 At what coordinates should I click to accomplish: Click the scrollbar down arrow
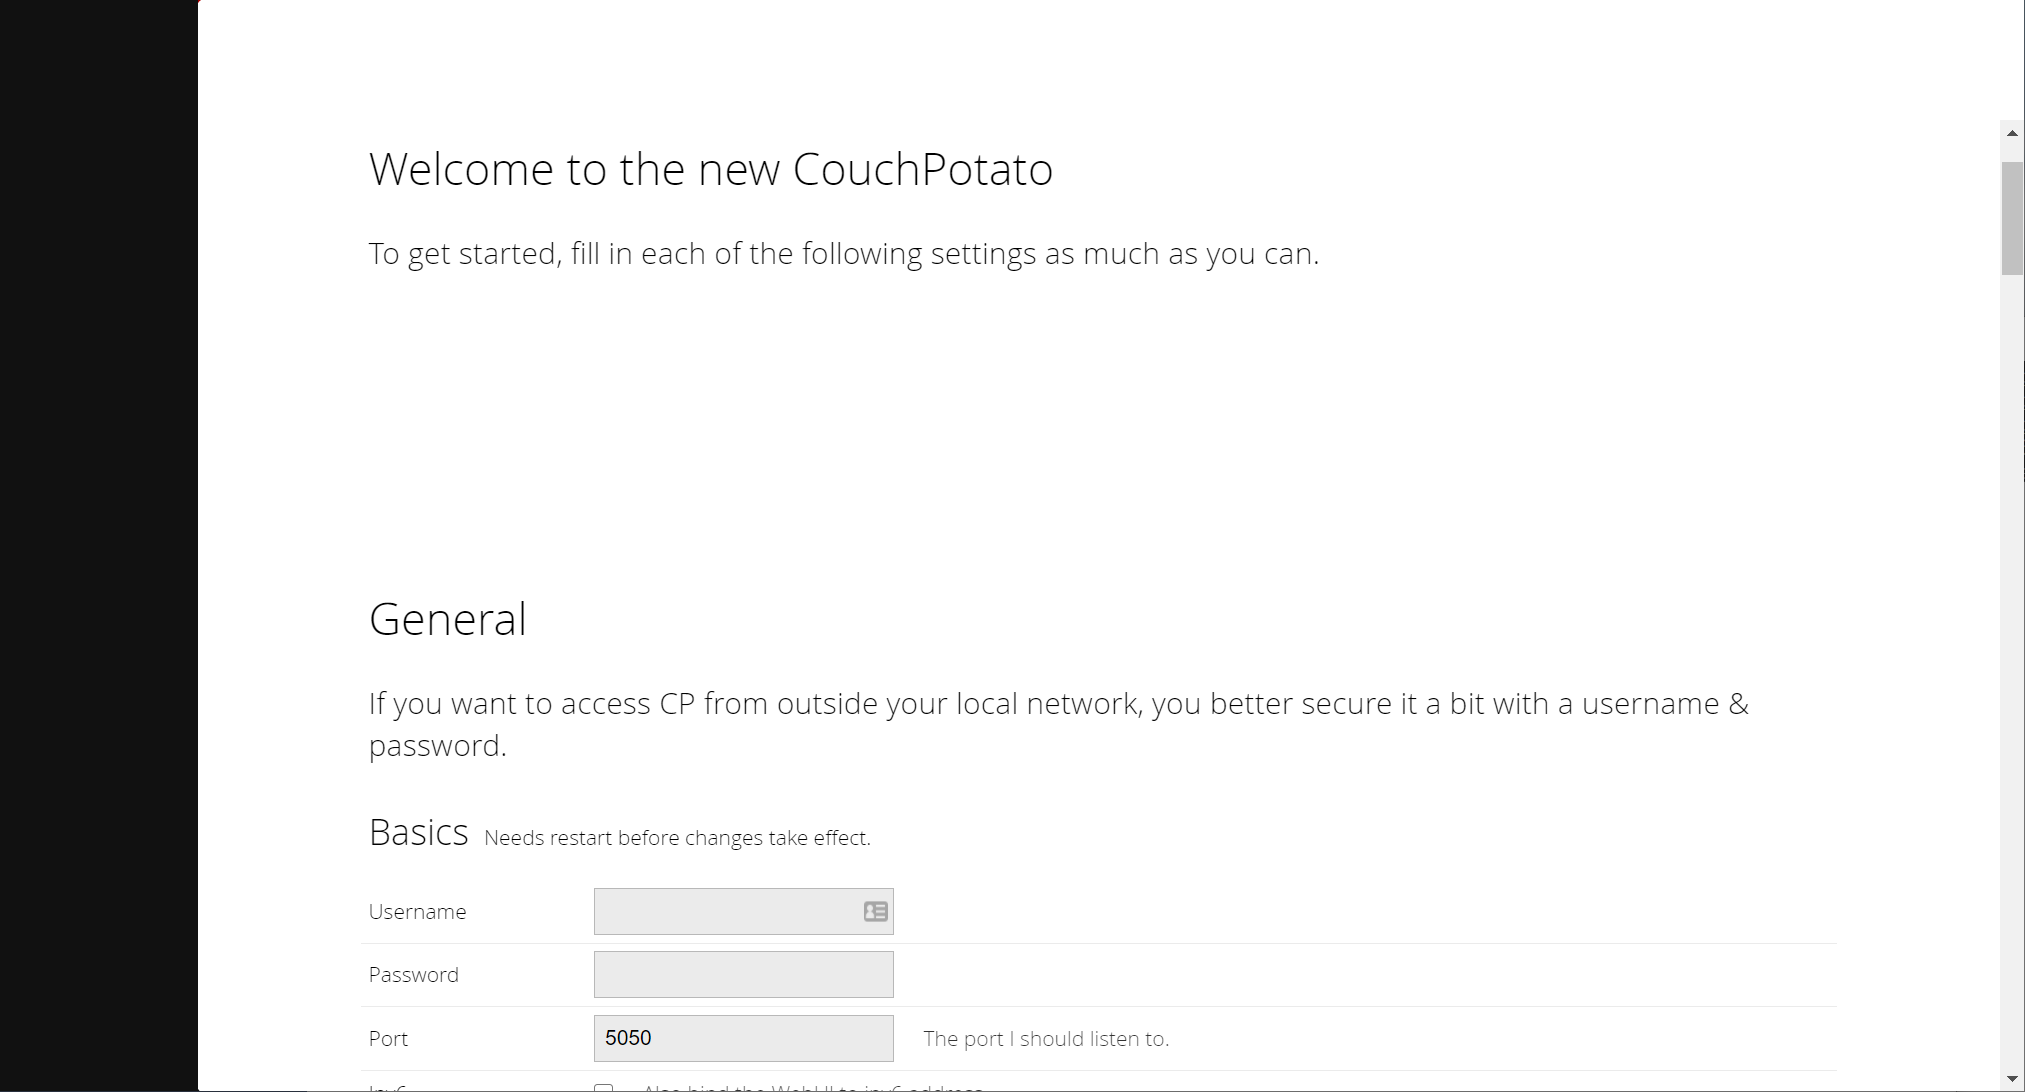click(x=2012, y=1079)
